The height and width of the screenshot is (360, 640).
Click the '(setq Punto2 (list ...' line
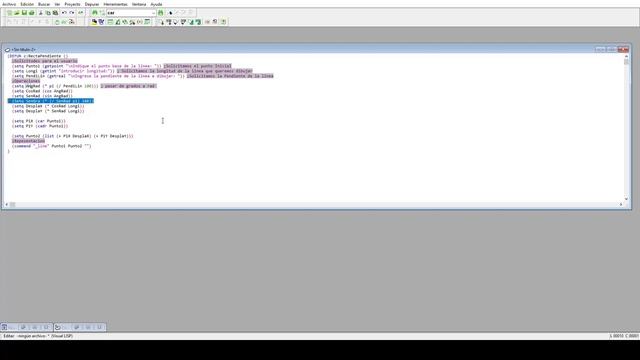click(73, 136)
